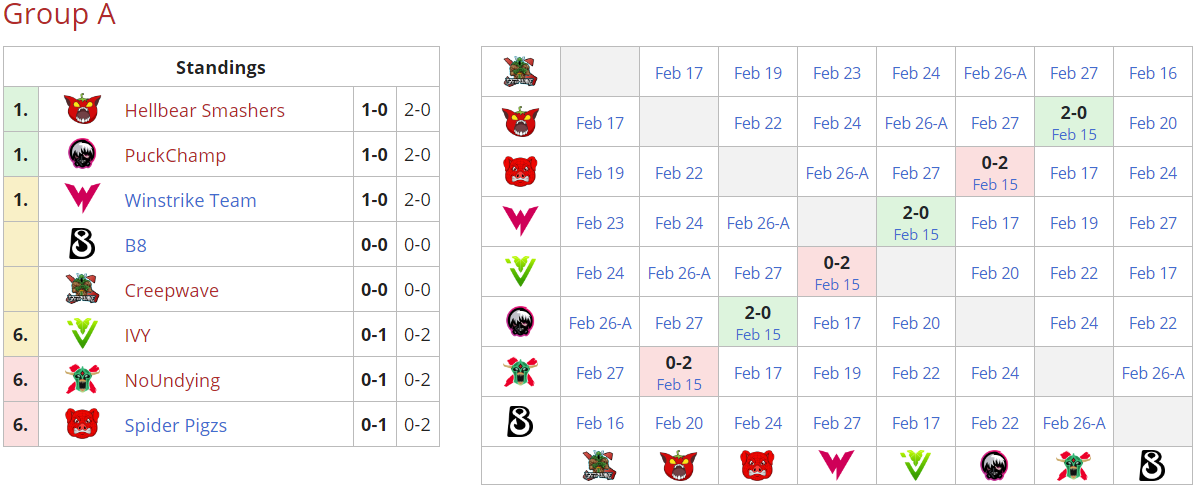The height and width of the screenshot is (492, 1200).
Task: Open the Hellbear Smashers team link
Action: 204,110
